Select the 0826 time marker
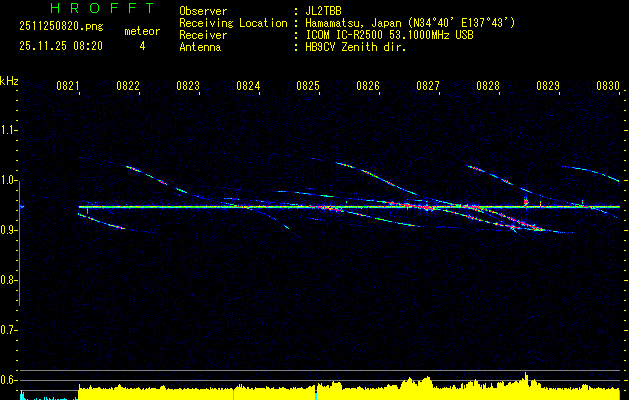Viewport: 629px width, 400px height. [x=368, y=87]
